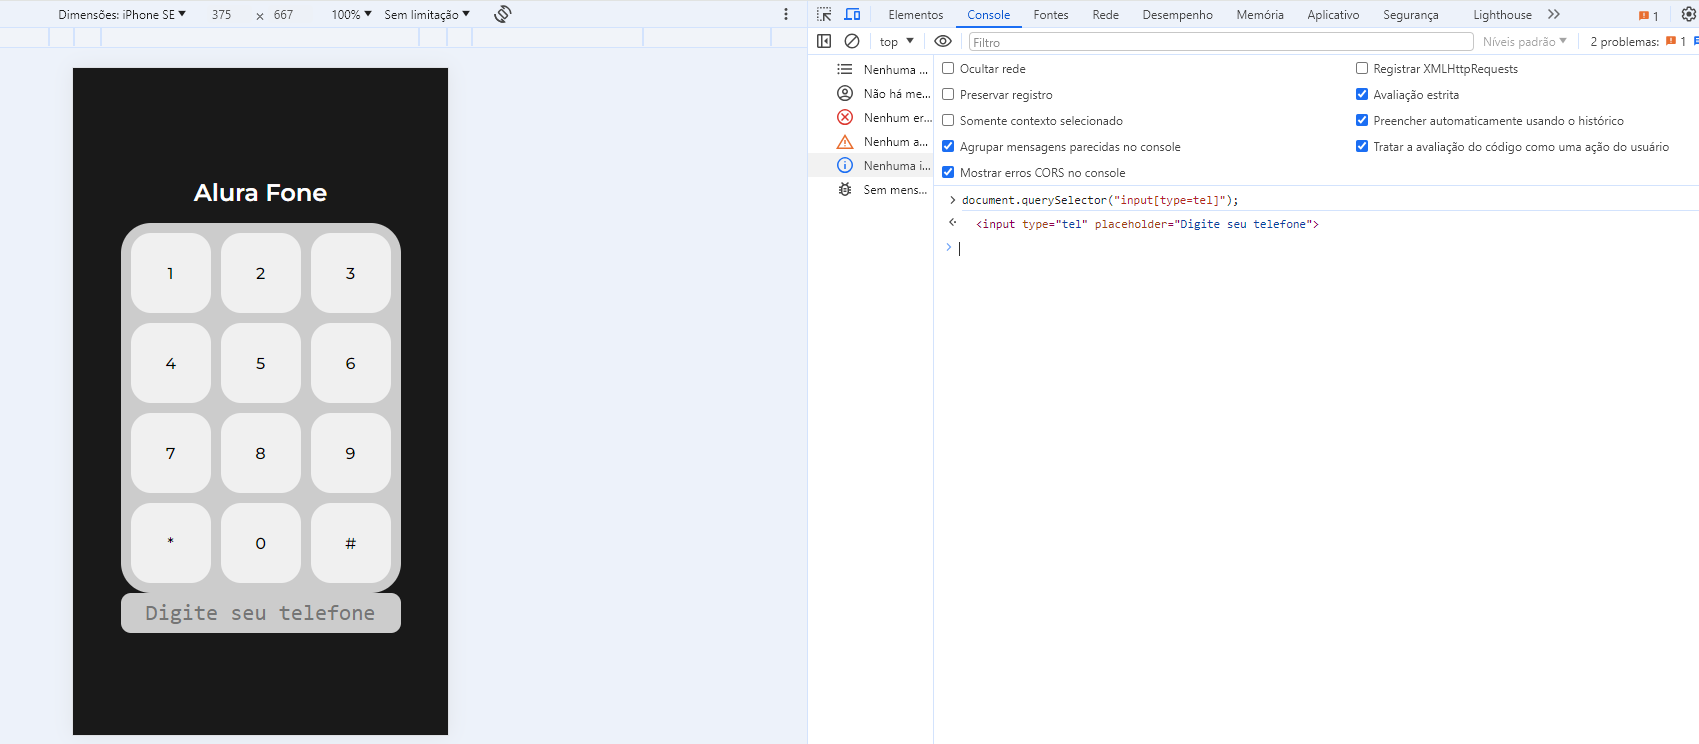Switch to the Segurança tab
Image resolution: width=1699 pixels, height=744 pixels.
coord(1410,14)
